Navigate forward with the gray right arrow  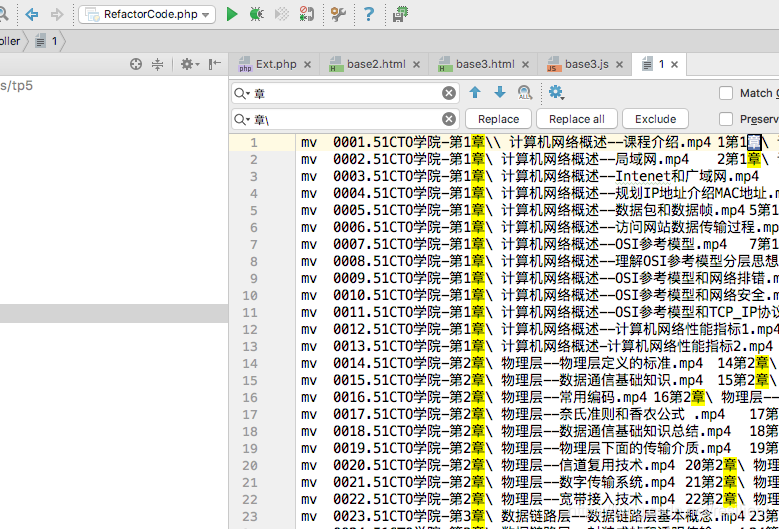[57, 14]
